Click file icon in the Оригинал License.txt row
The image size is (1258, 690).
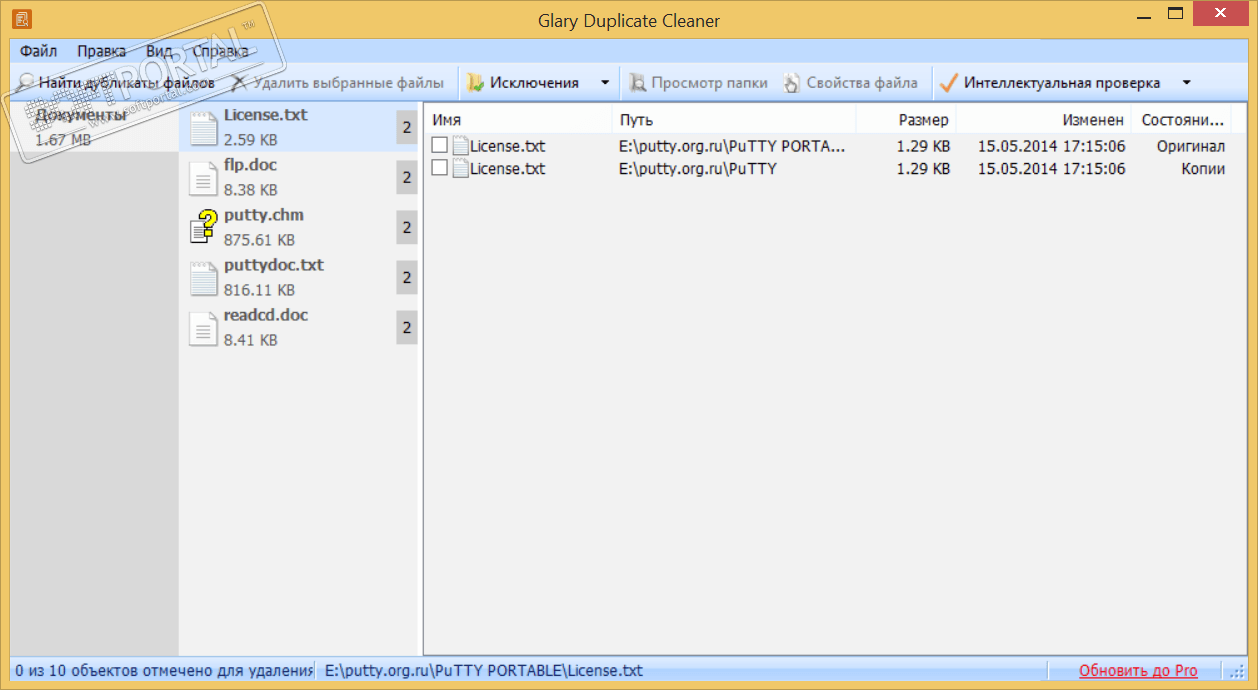(460, 146)
